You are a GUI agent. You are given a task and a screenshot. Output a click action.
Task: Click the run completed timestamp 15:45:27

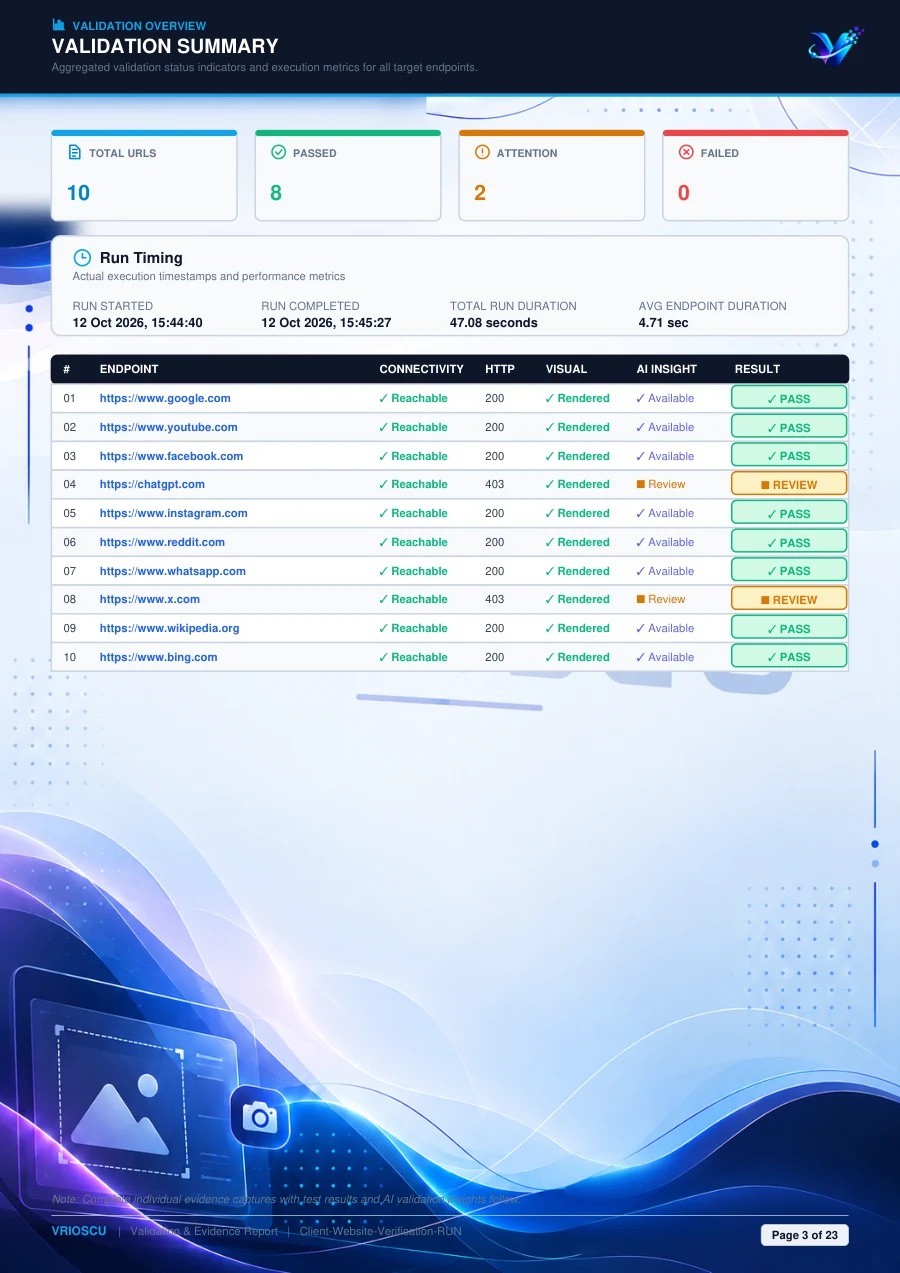coord(326,323)
